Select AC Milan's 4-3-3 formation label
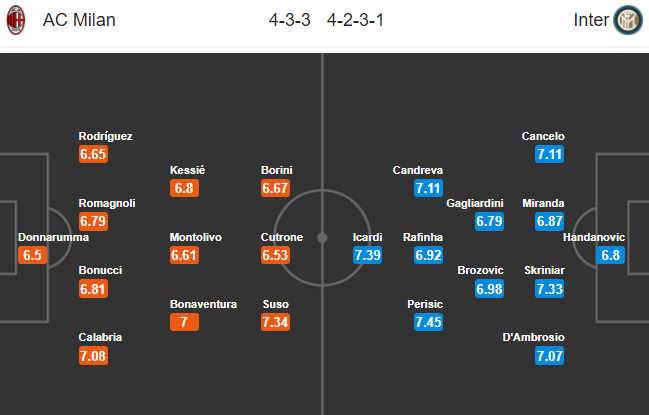649x415 pixels. 289,21
